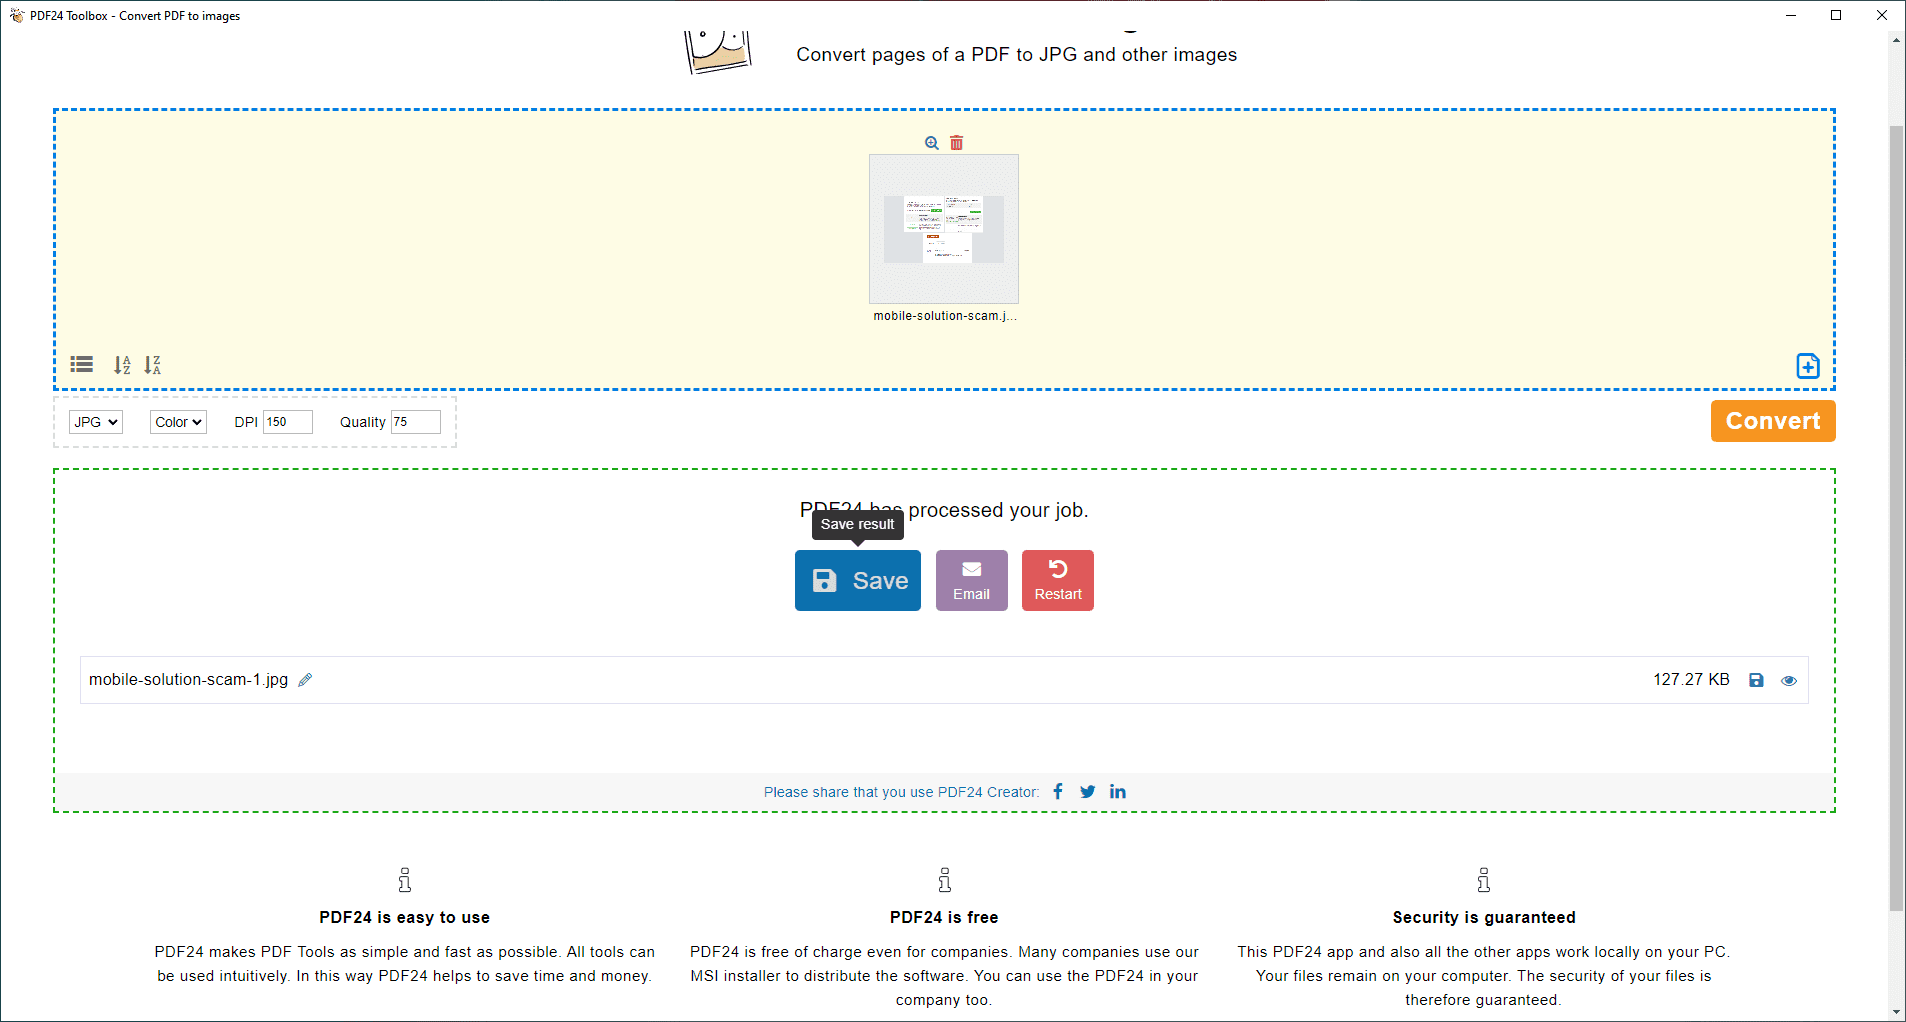Screen dimensions: 1906x1022
Task: Add more files with the plus-page icon
Action: pos(1808,366)
